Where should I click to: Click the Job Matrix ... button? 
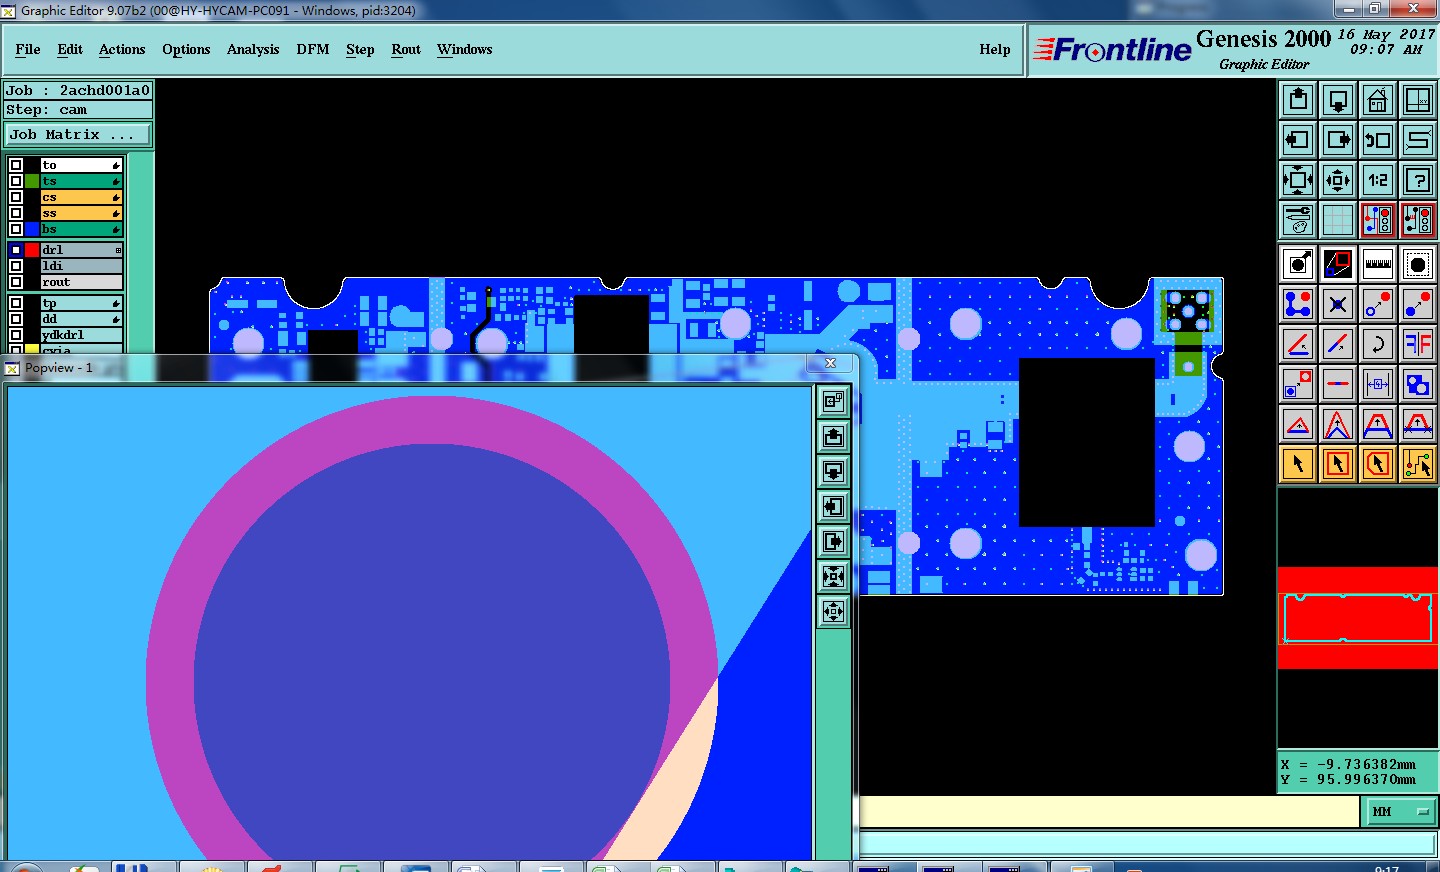click(78, 134)
